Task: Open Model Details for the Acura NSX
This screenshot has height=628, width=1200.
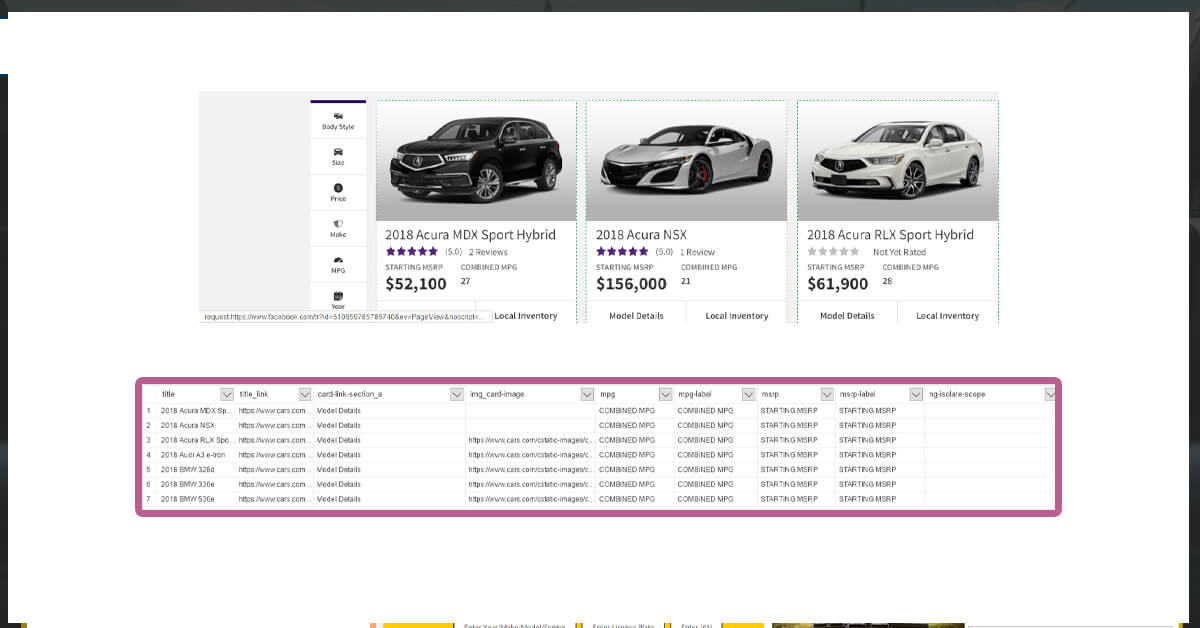Action: pos(636,316)
